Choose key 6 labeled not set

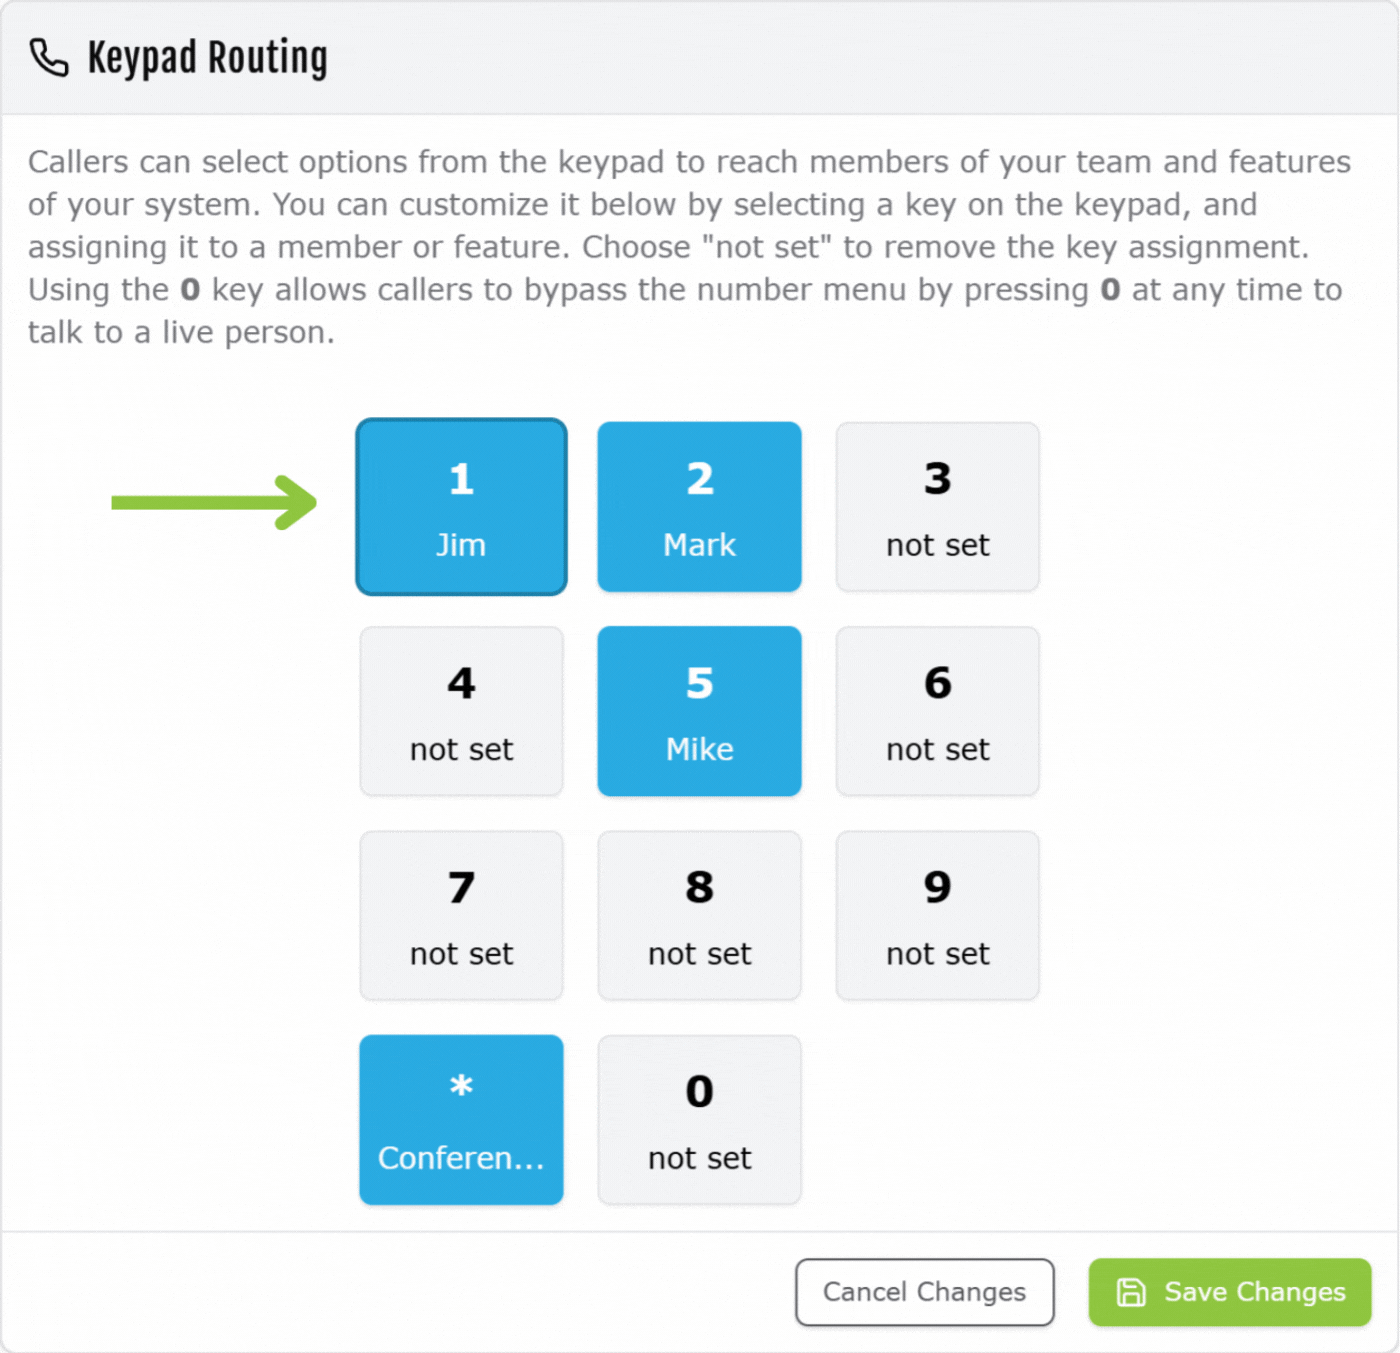pyautogui.click(x=937, y=711)
